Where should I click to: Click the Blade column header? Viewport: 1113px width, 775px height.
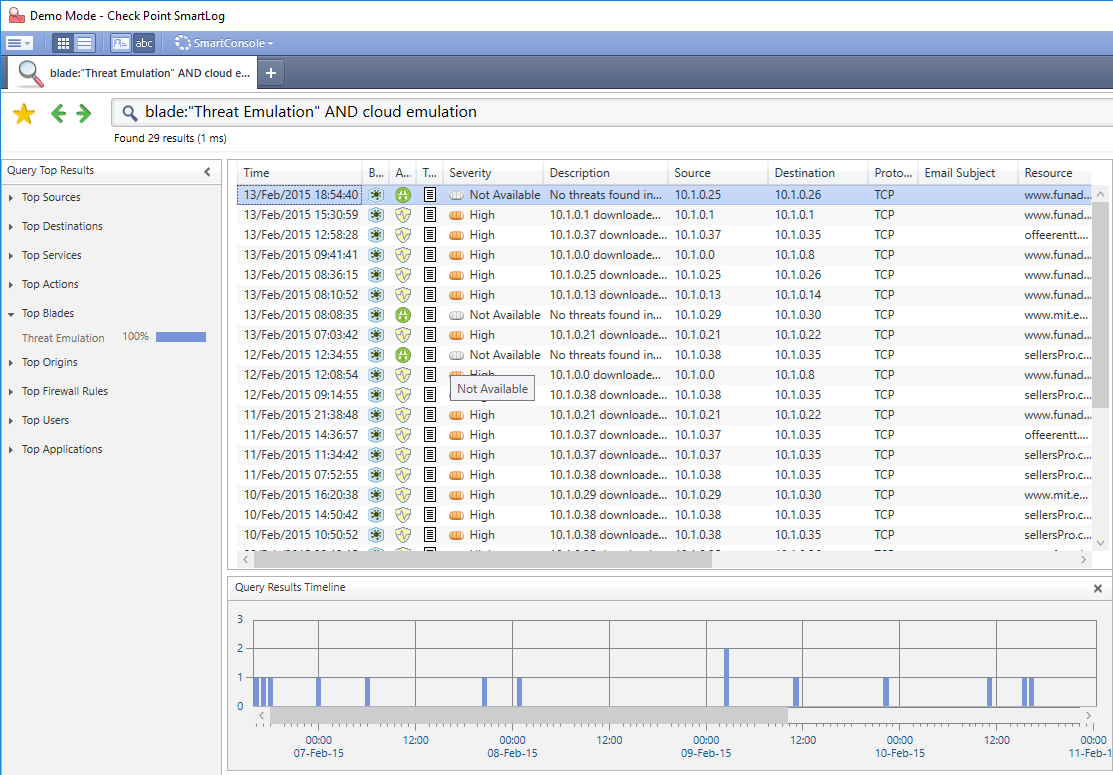[x=375, y=172]
